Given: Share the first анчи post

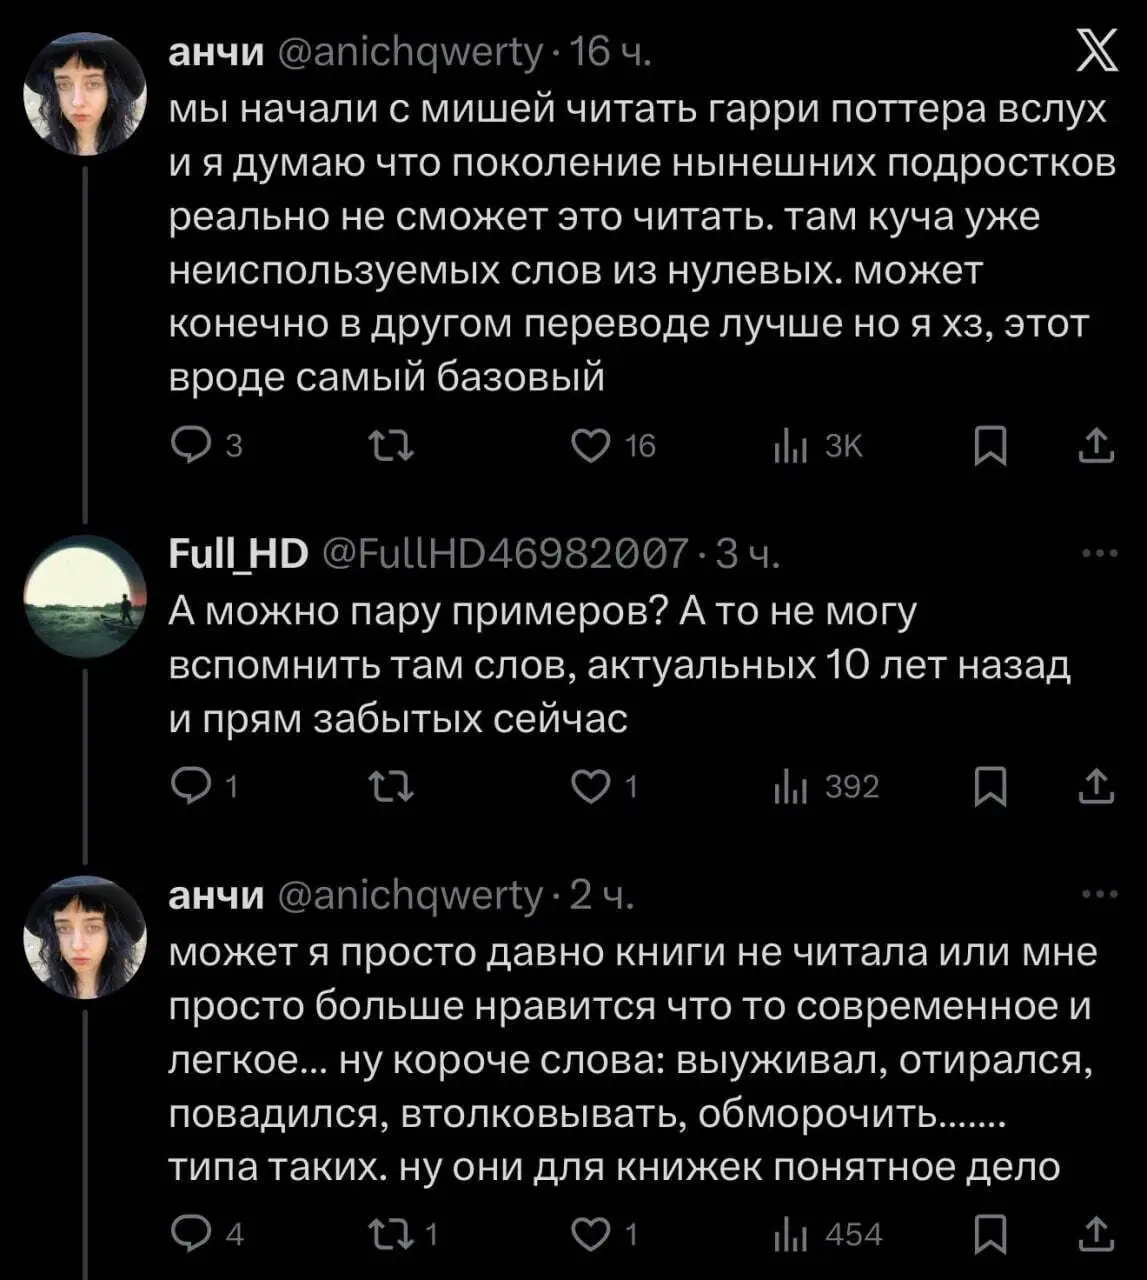Looking at the screenshot, I should (x=1096, y=445).
